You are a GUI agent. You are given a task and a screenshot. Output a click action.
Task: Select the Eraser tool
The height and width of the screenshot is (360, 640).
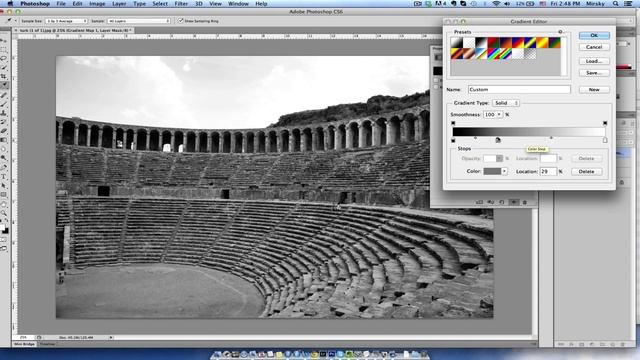(x=4, y=131)
